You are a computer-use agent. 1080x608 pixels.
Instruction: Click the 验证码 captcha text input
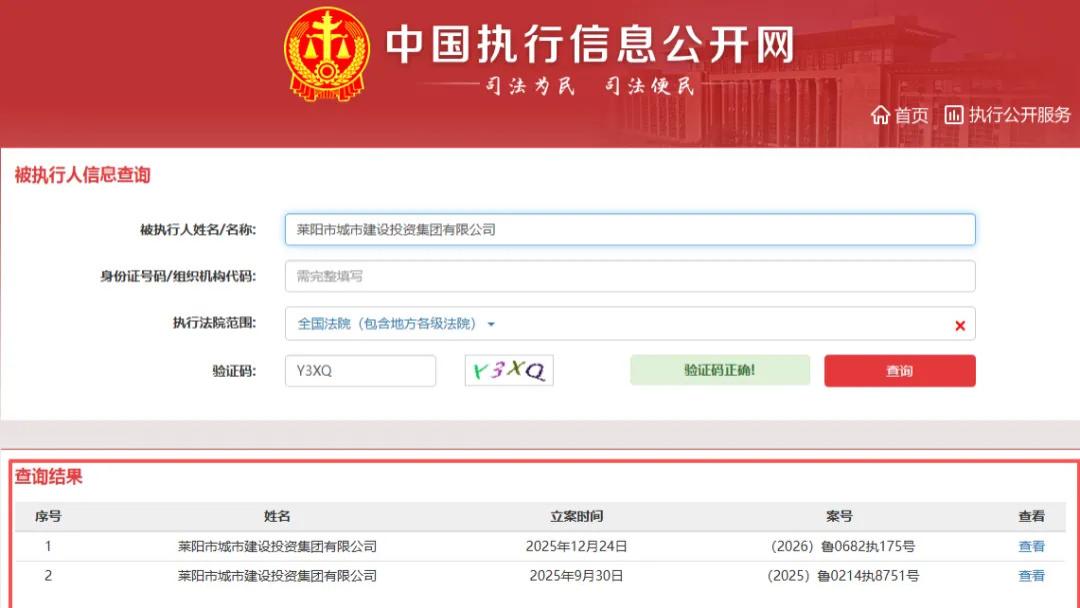click(360, 370)
